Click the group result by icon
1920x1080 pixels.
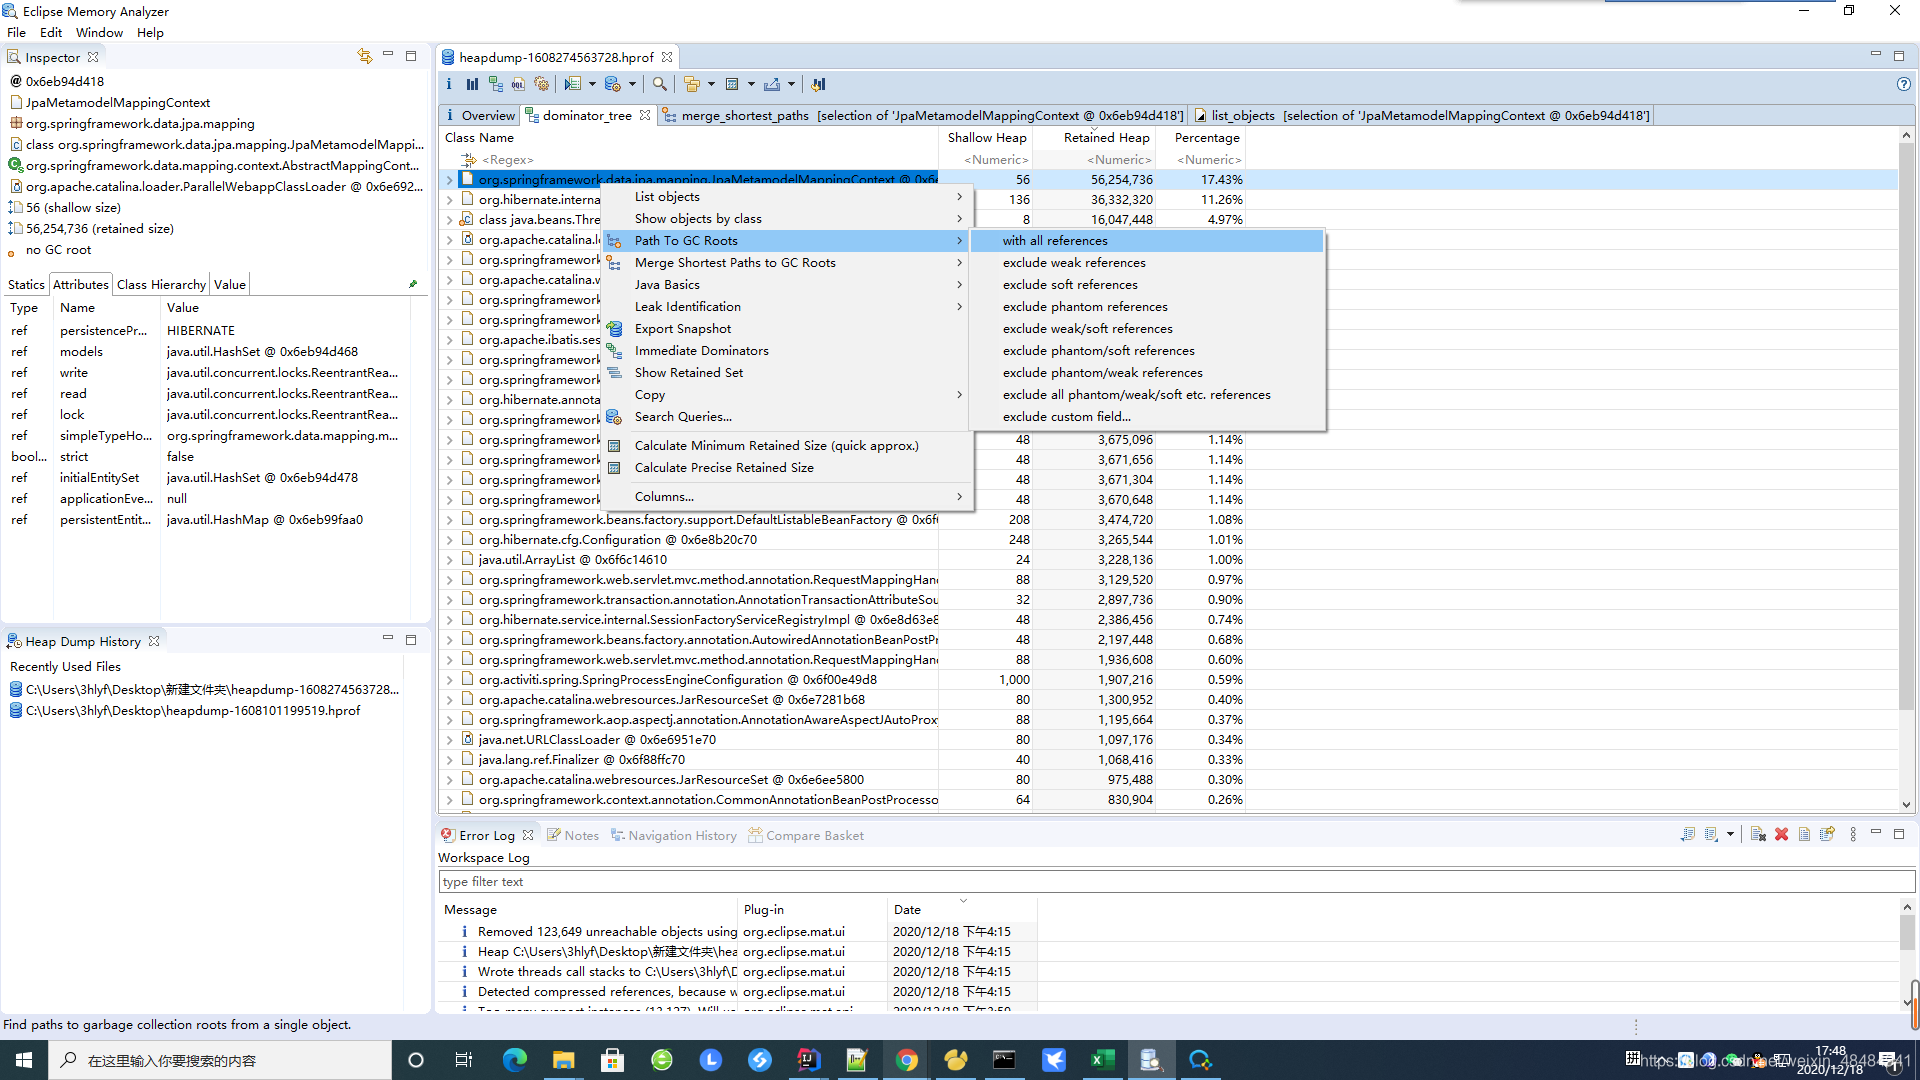pyautogui.click(x=692, y=85)
